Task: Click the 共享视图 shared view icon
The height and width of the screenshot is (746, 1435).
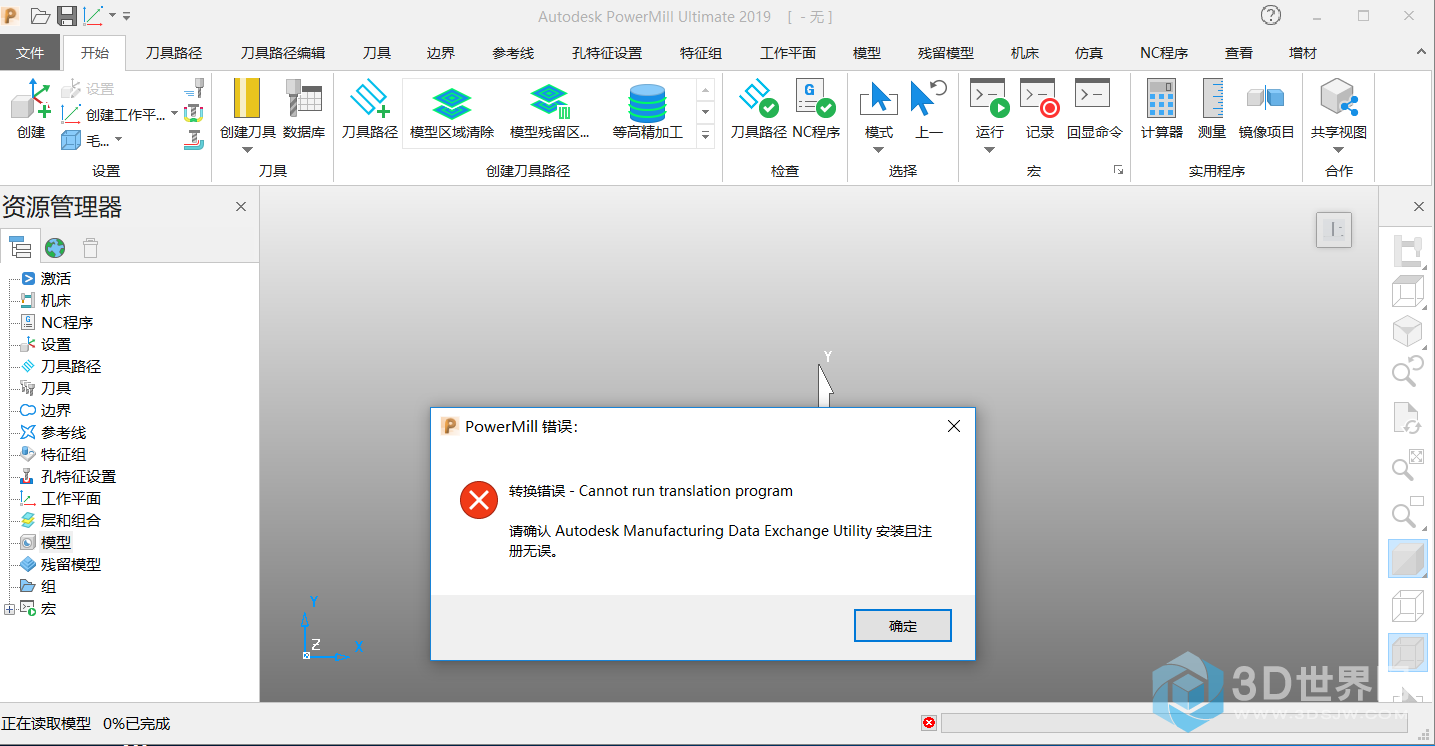Action: point(1338,98)
